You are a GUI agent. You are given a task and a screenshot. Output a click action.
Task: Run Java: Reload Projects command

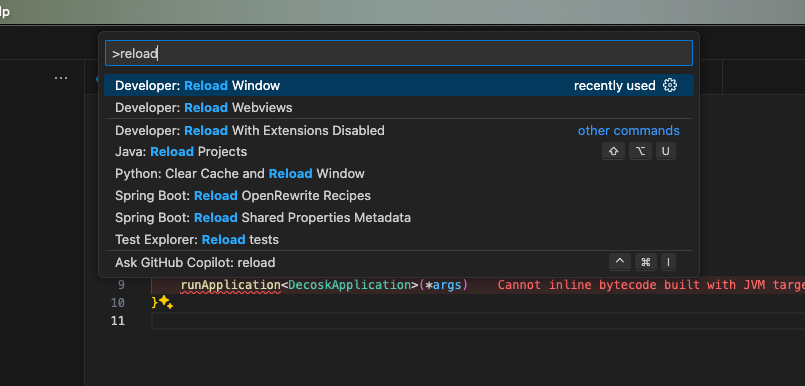398,152
